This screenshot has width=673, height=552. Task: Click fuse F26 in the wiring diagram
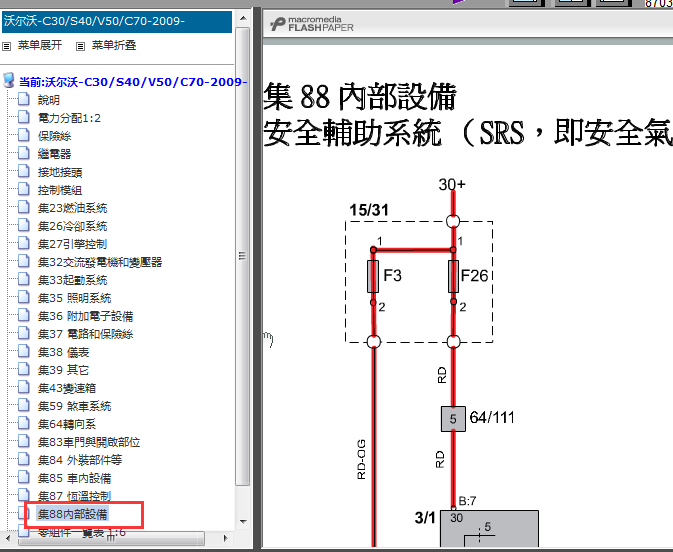[453, 276]
